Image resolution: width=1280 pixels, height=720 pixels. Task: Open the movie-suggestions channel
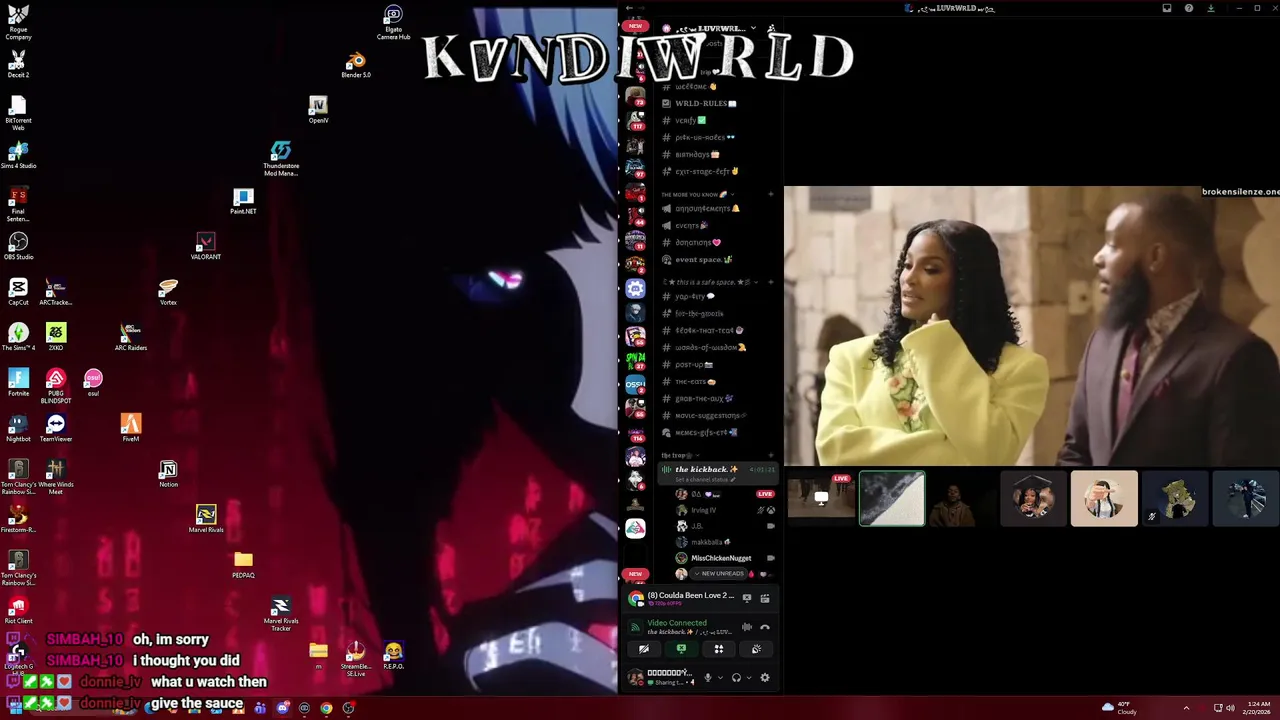[710, 415]
